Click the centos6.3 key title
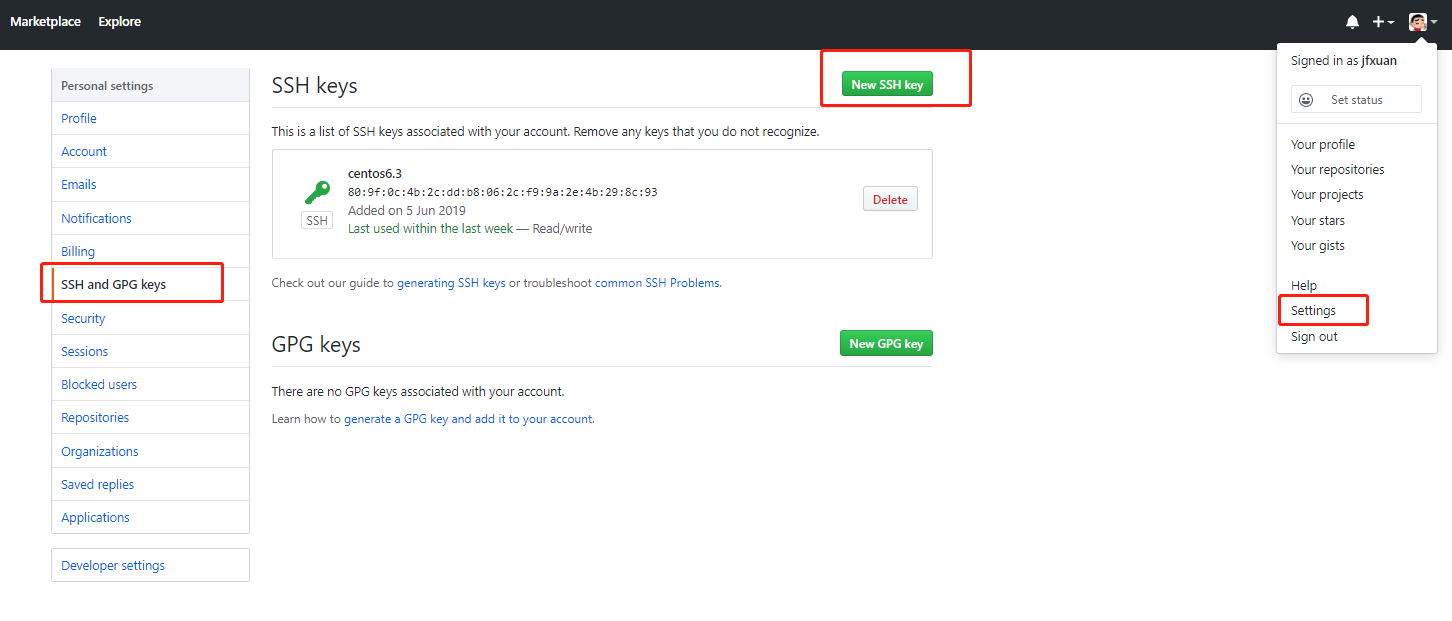This screenshot has height=621, width=1452. coord(374,173)
